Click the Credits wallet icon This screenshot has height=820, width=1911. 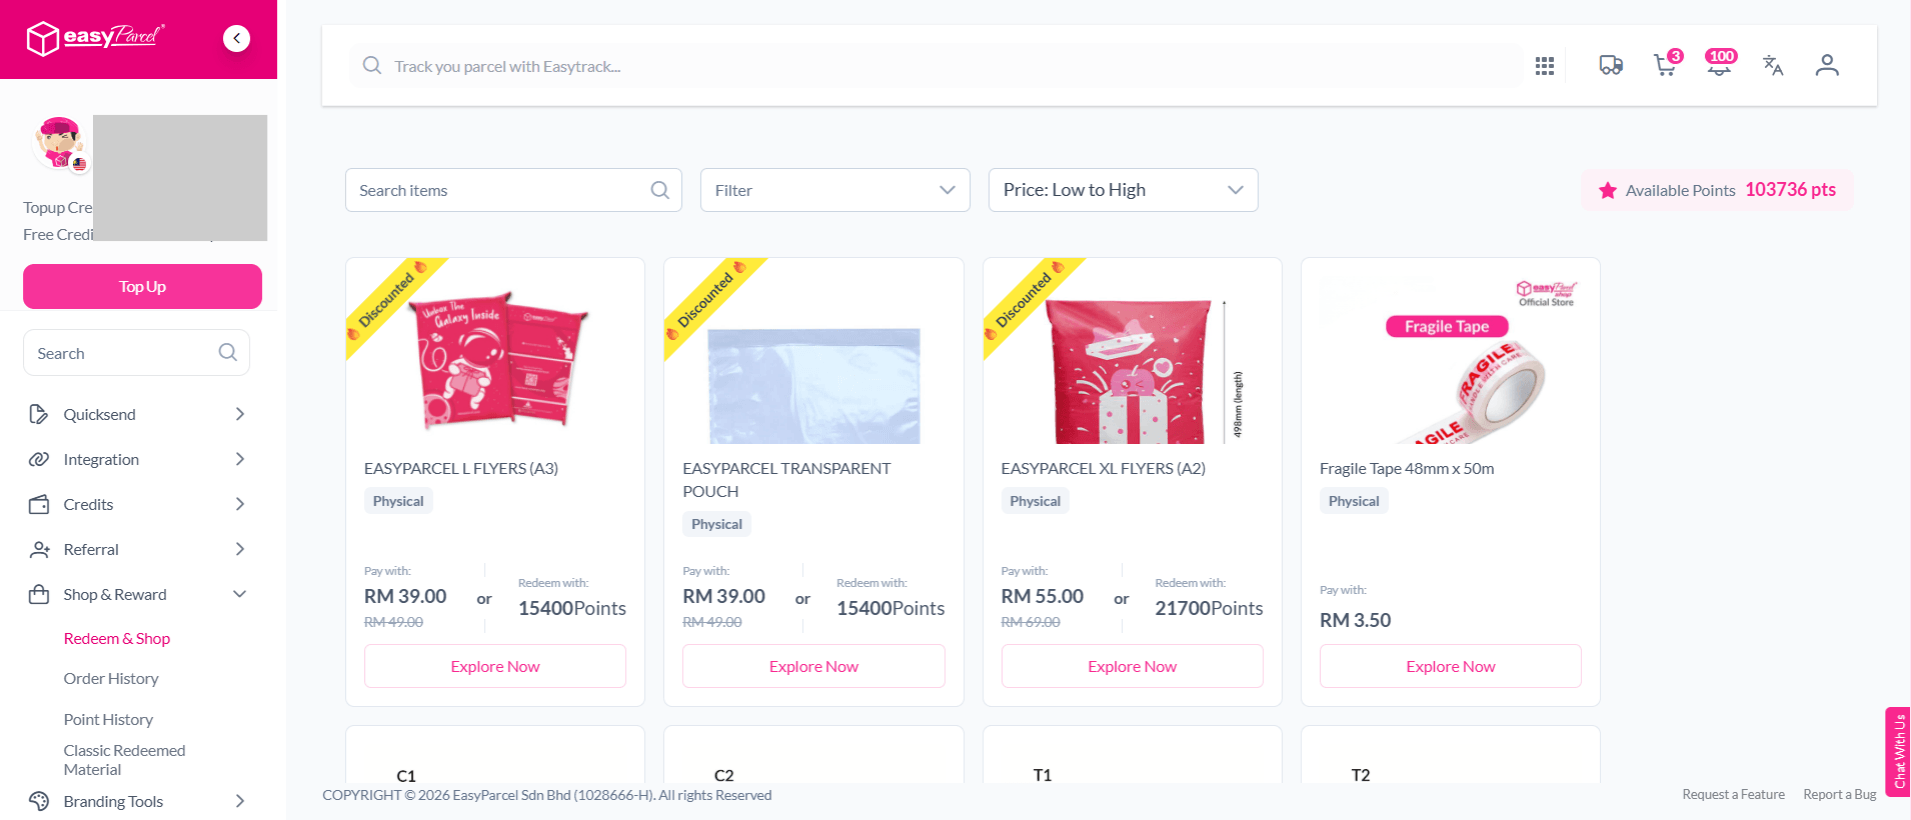(x=39, y=504)
